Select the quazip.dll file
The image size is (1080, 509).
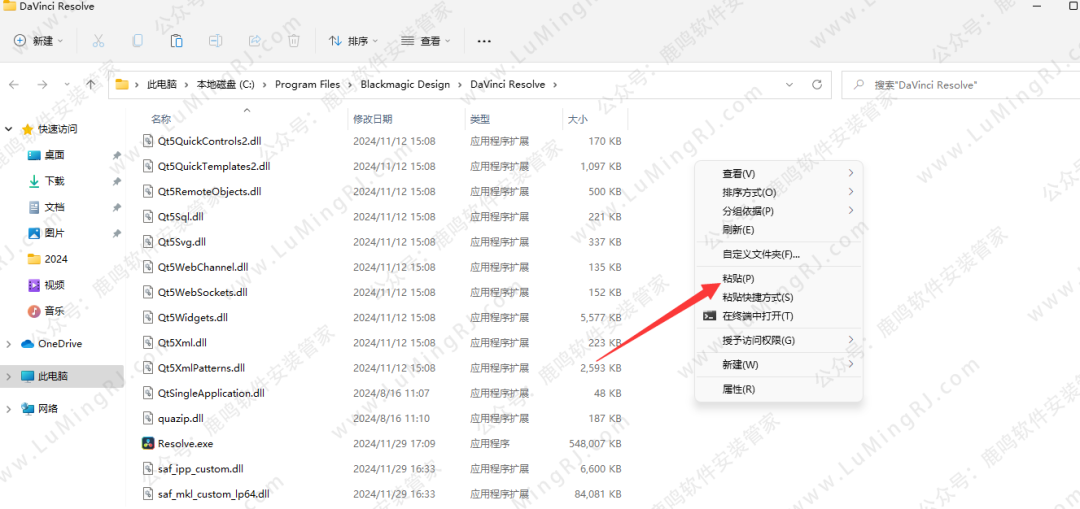point(180,418)
